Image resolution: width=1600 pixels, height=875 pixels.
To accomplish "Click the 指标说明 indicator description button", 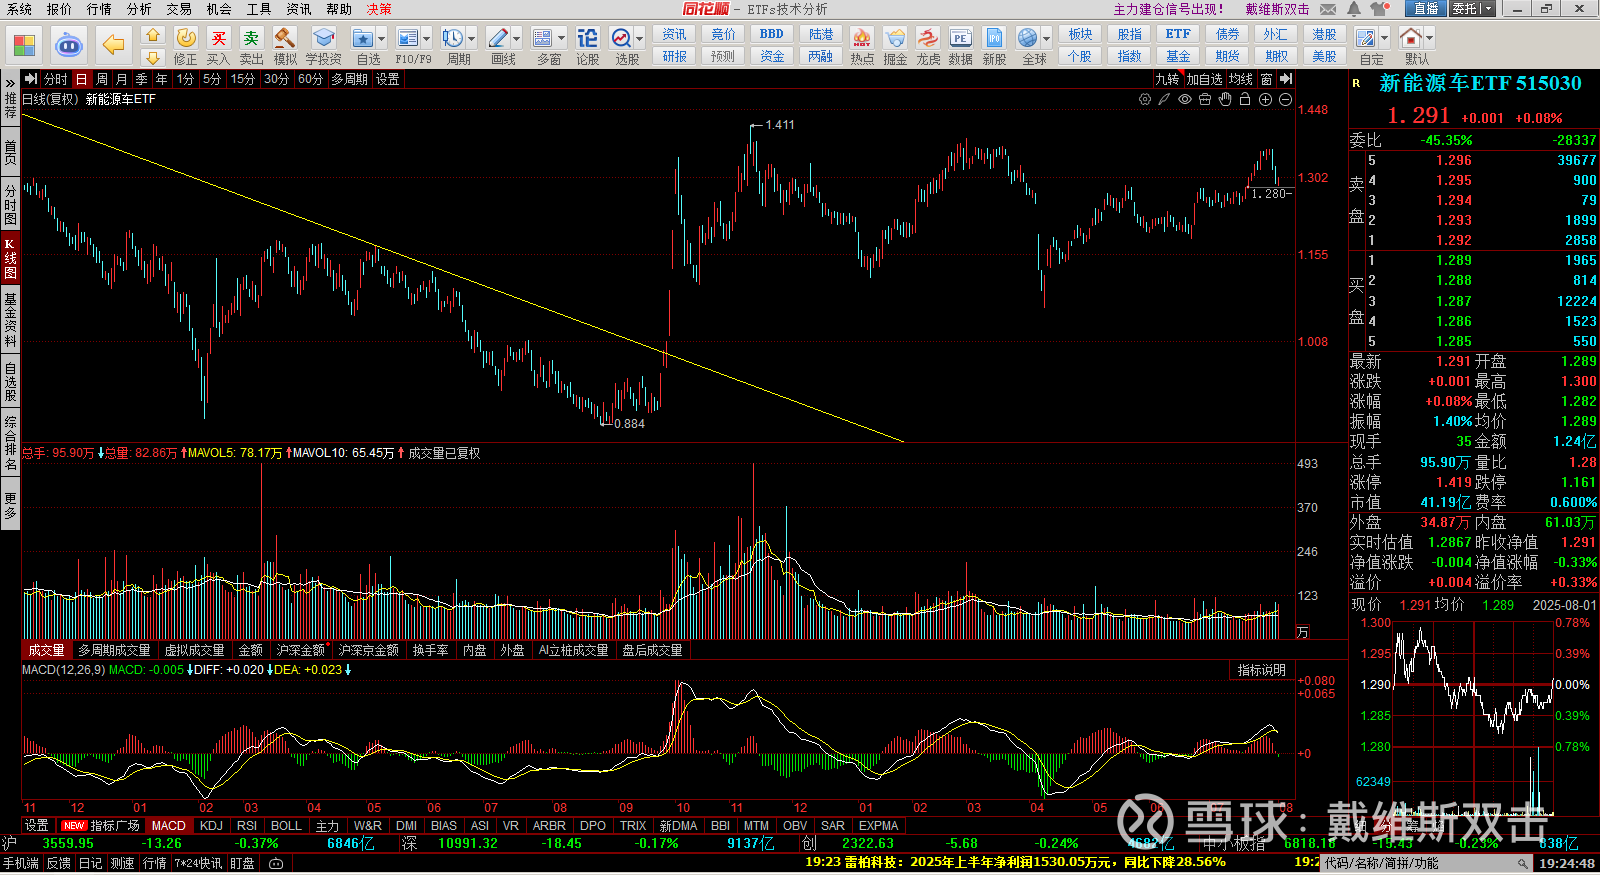I will click(x=1262, y=670).
